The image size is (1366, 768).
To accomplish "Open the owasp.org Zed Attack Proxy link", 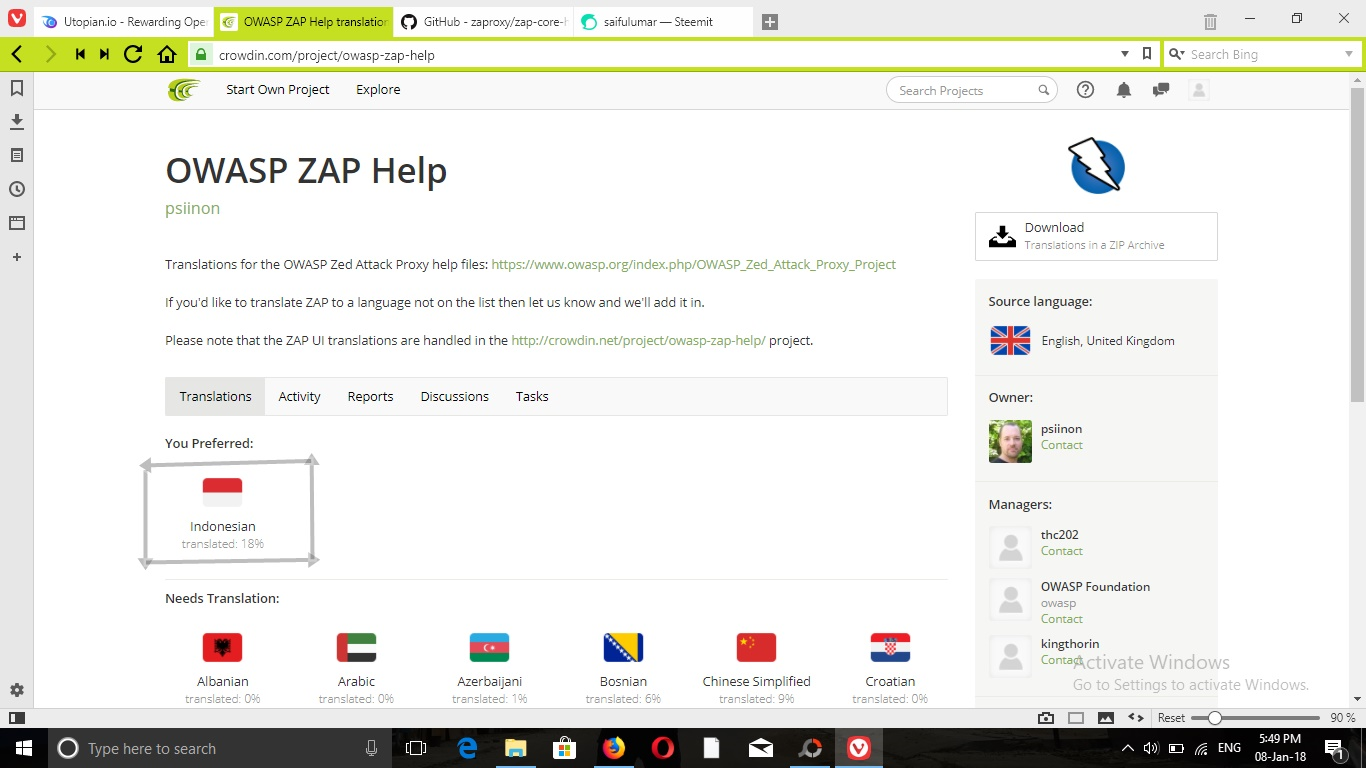I will click(x=694, y=265).
